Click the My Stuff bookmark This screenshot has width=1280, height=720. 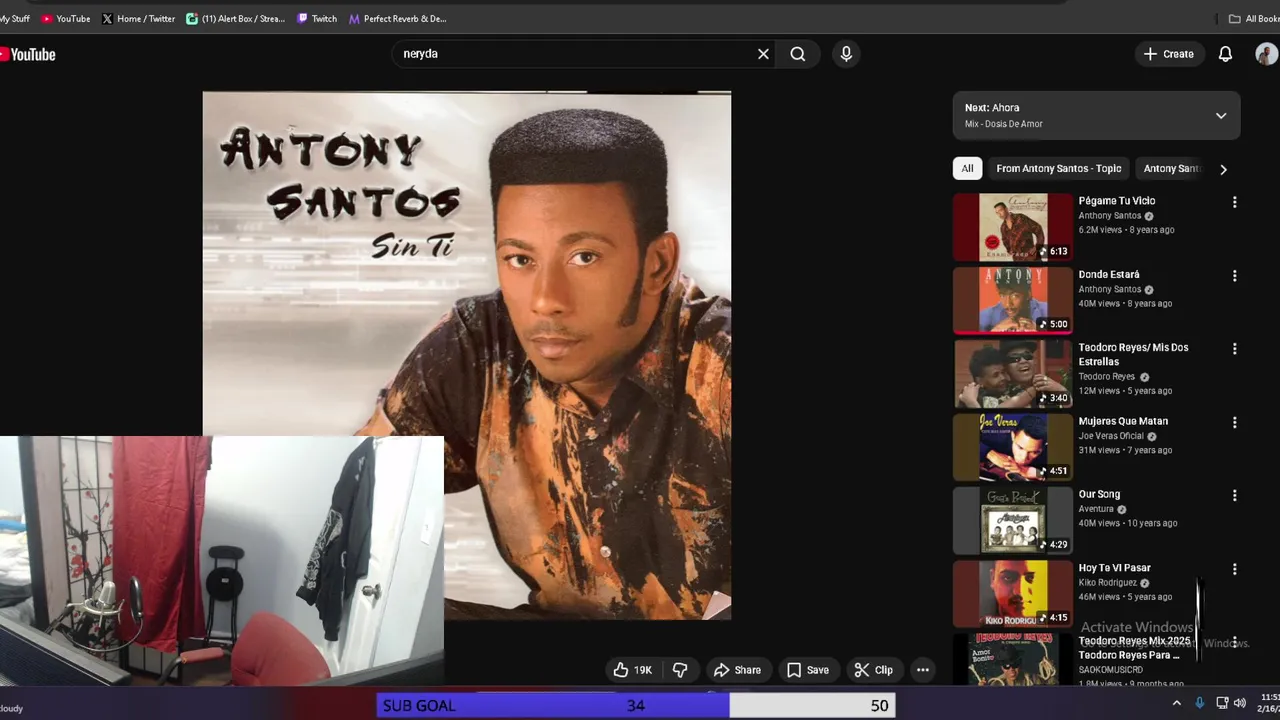coord(15,18)
